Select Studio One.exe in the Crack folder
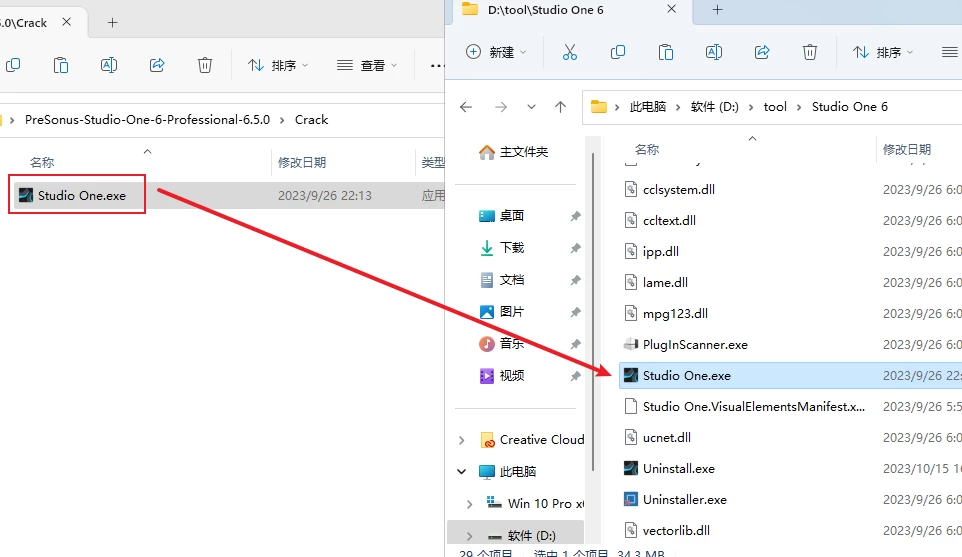This screenshot has height=557, width=962. (x=81, y=195)
